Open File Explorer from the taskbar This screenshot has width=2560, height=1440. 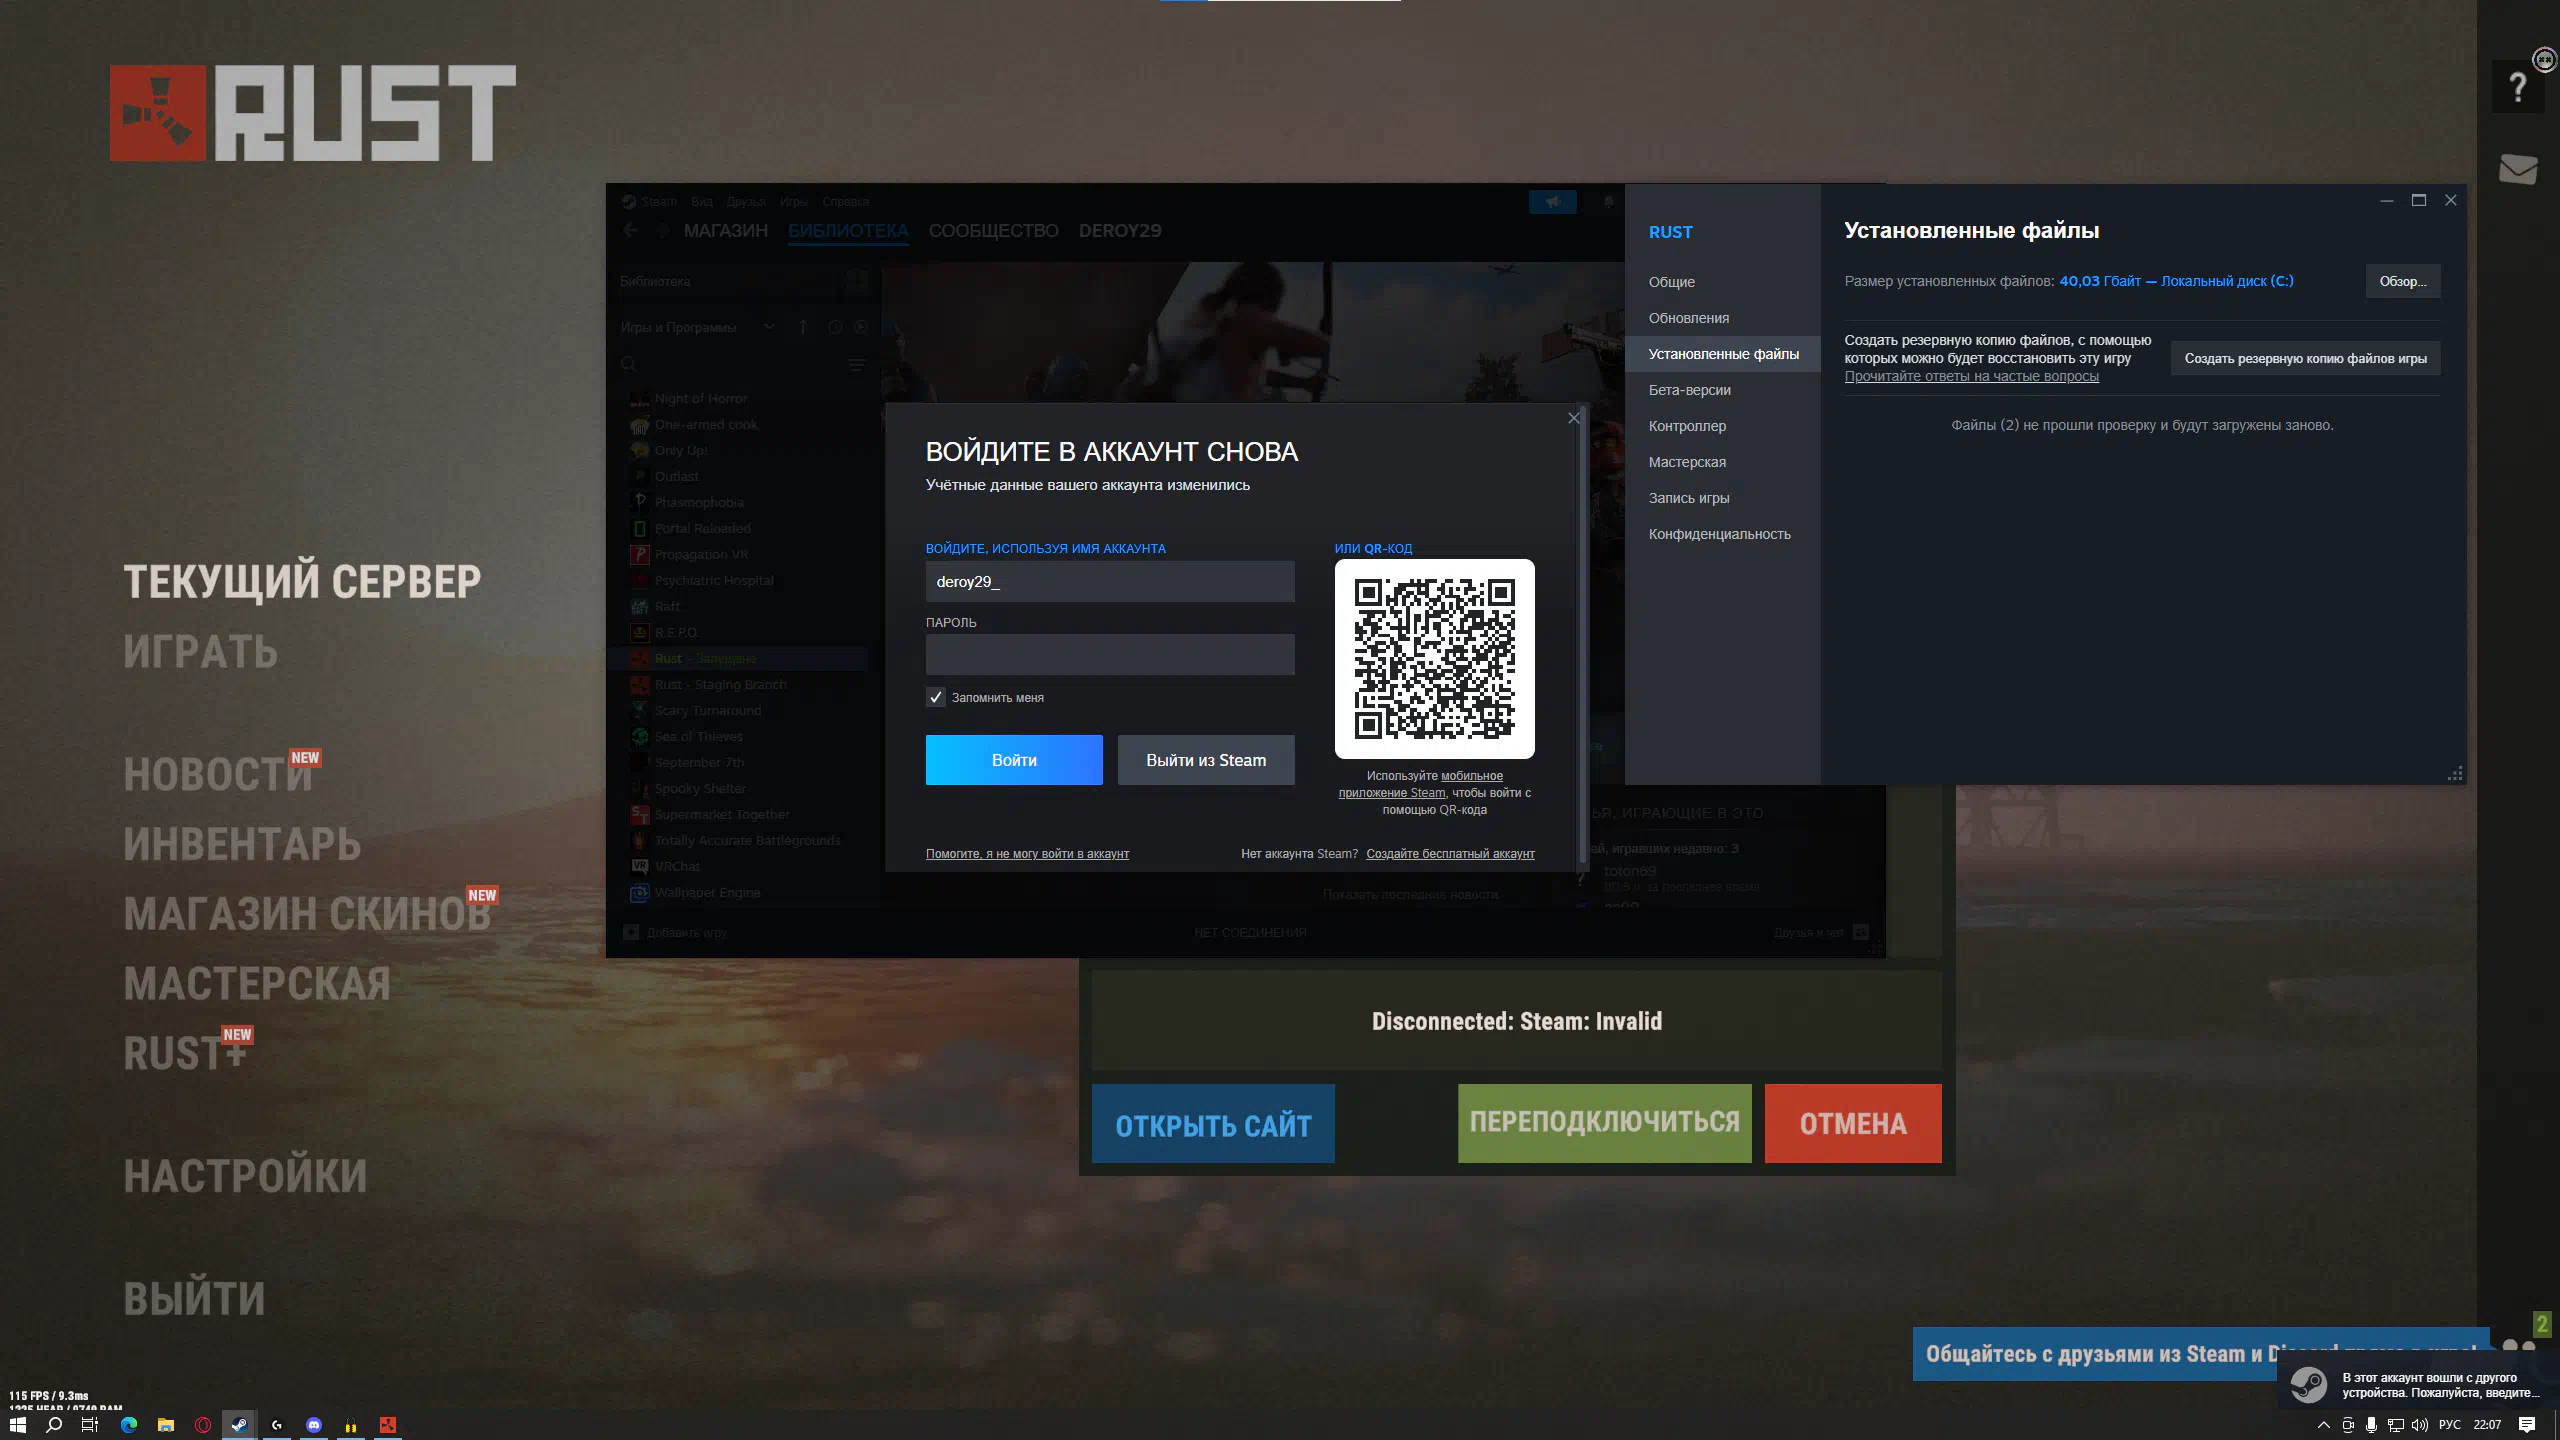(x=166, y=1425)
